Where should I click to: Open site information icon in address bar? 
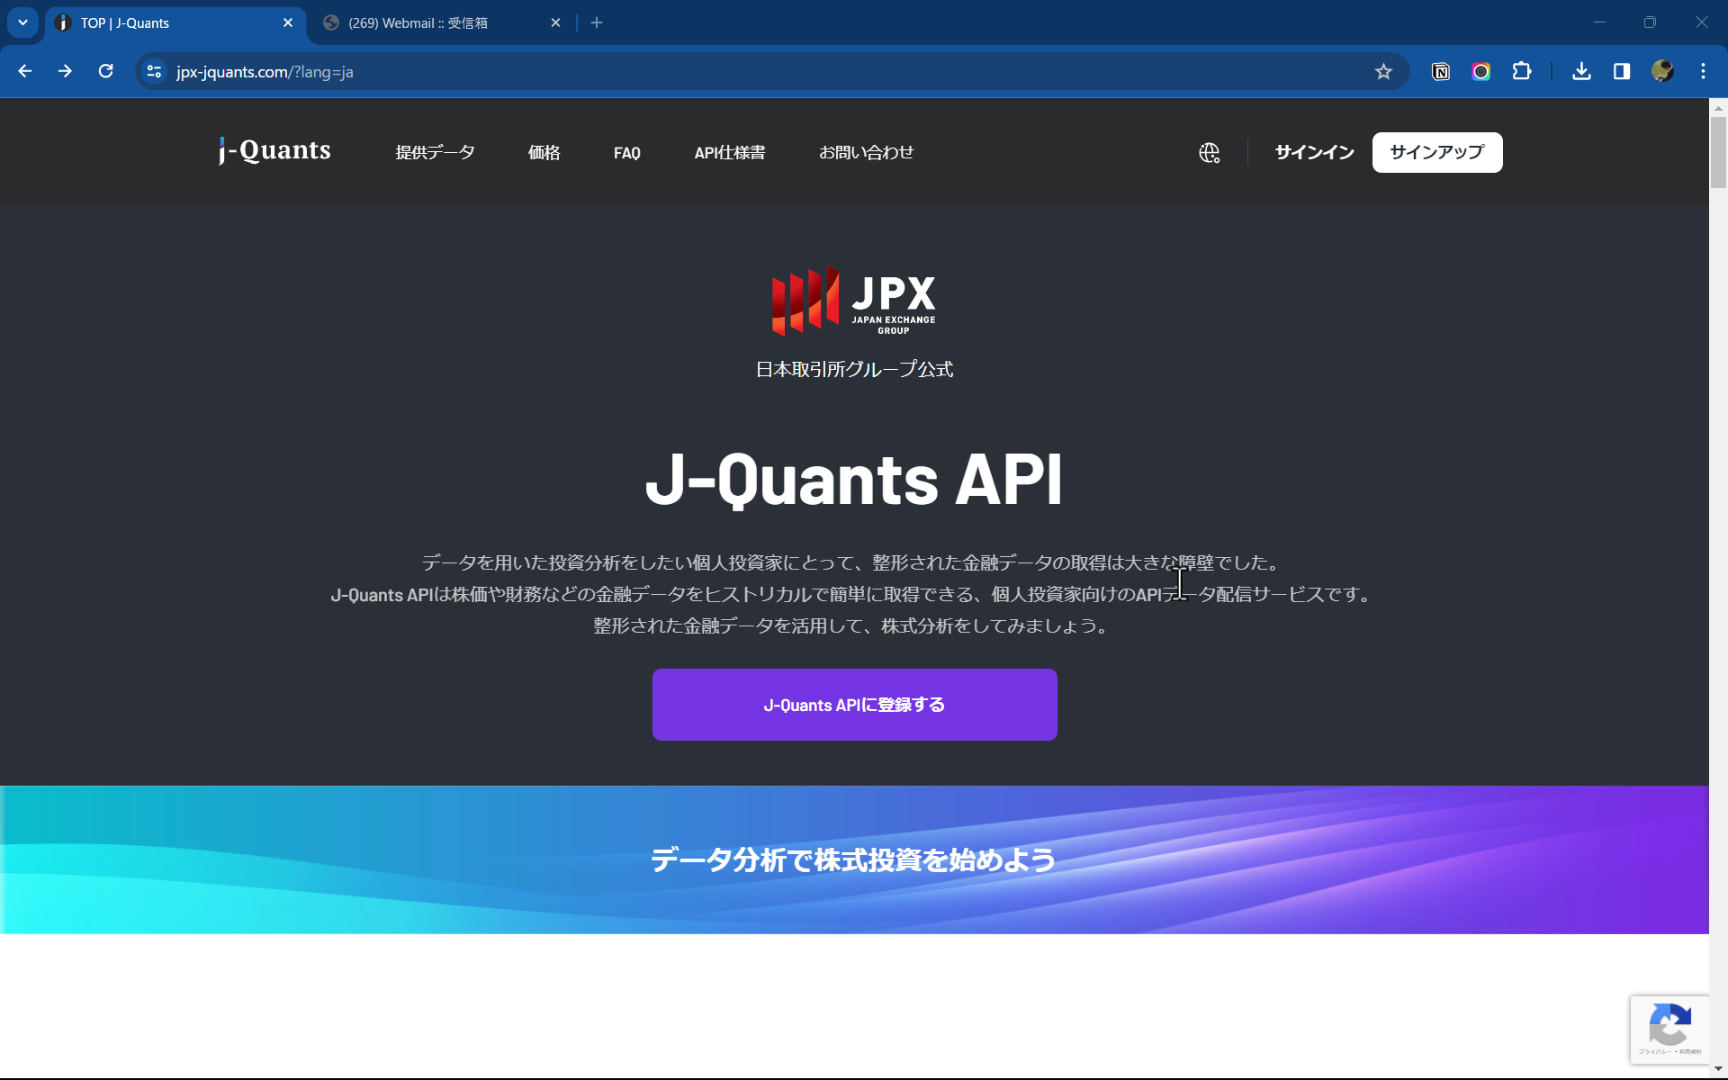tap(154, 71)
